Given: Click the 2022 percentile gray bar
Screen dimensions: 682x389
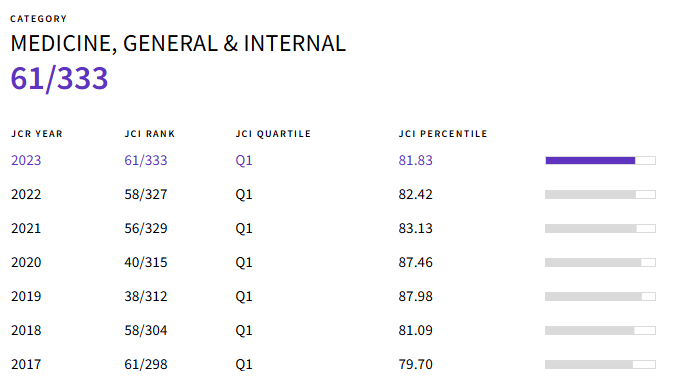Looking at the screenshot, I should tap(600, 194).
